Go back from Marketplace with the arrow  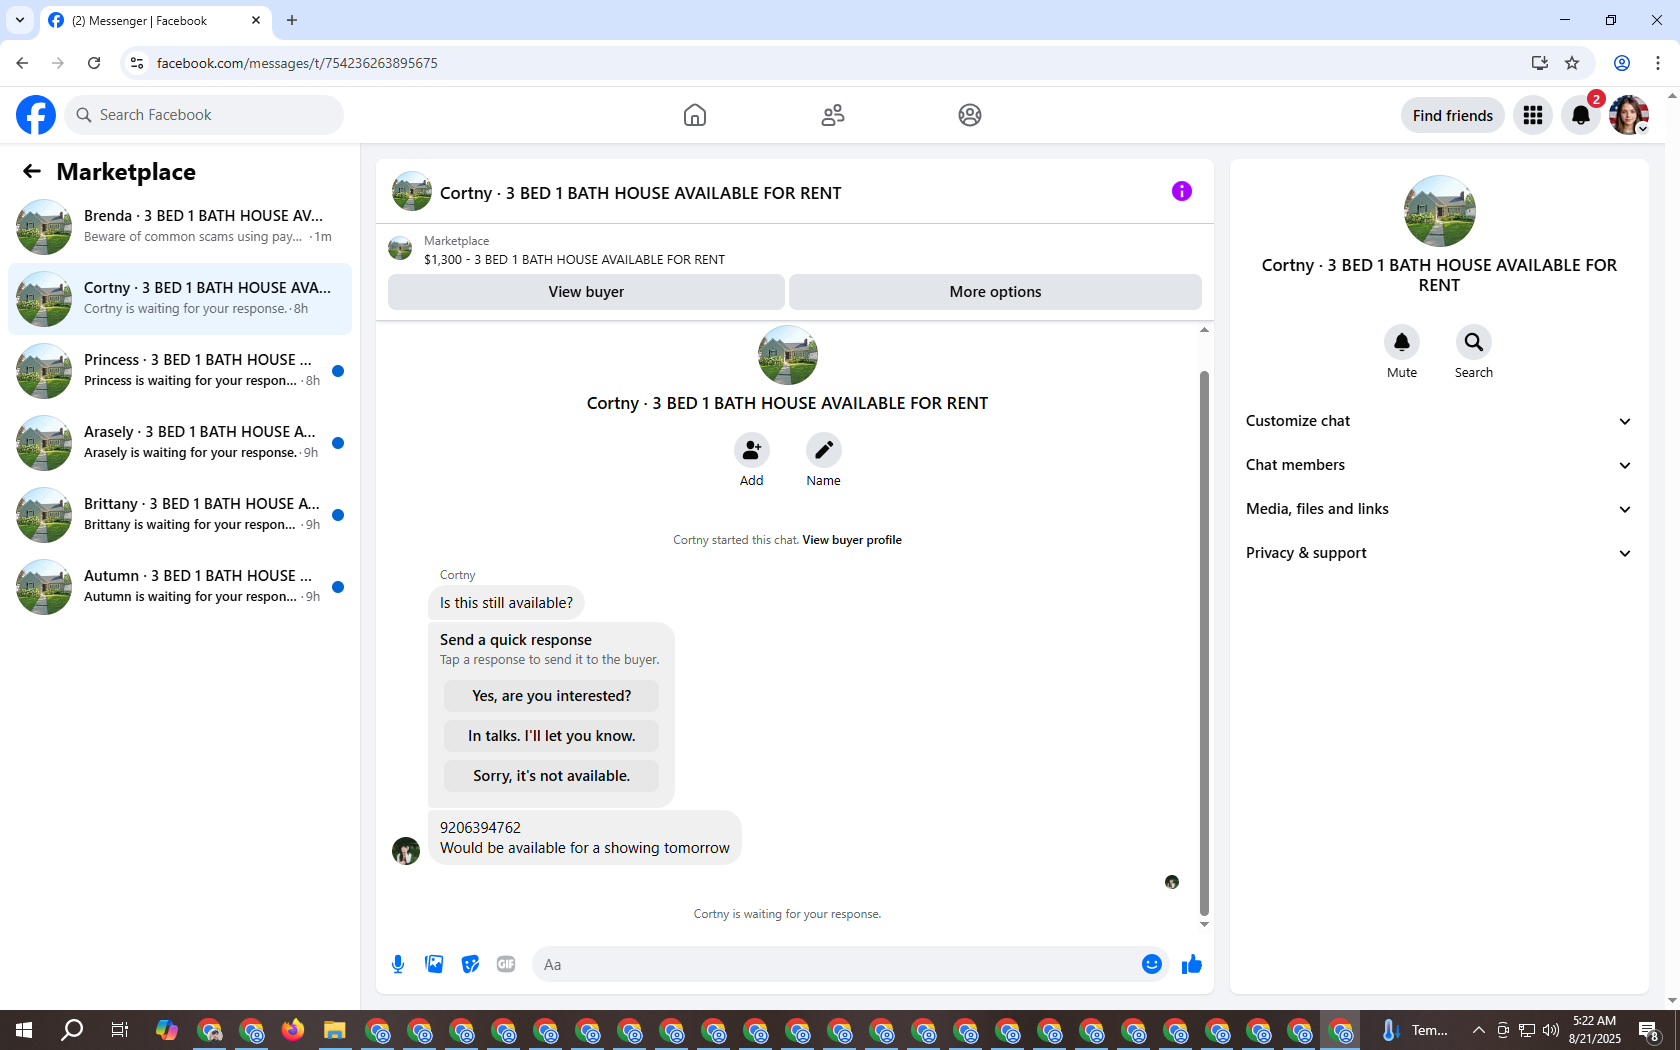(32, 171)
